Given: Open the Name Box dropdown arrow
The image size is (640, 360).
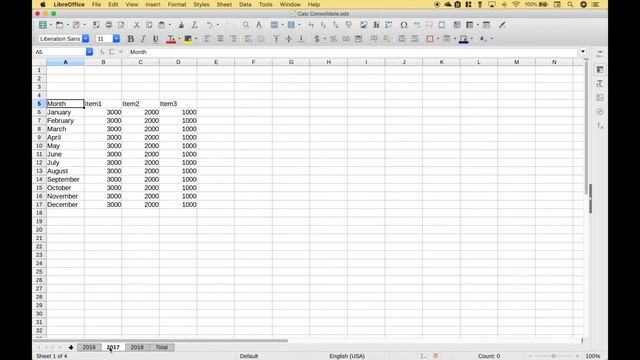Looking at the screenshot, I should [x=89, y=52].
